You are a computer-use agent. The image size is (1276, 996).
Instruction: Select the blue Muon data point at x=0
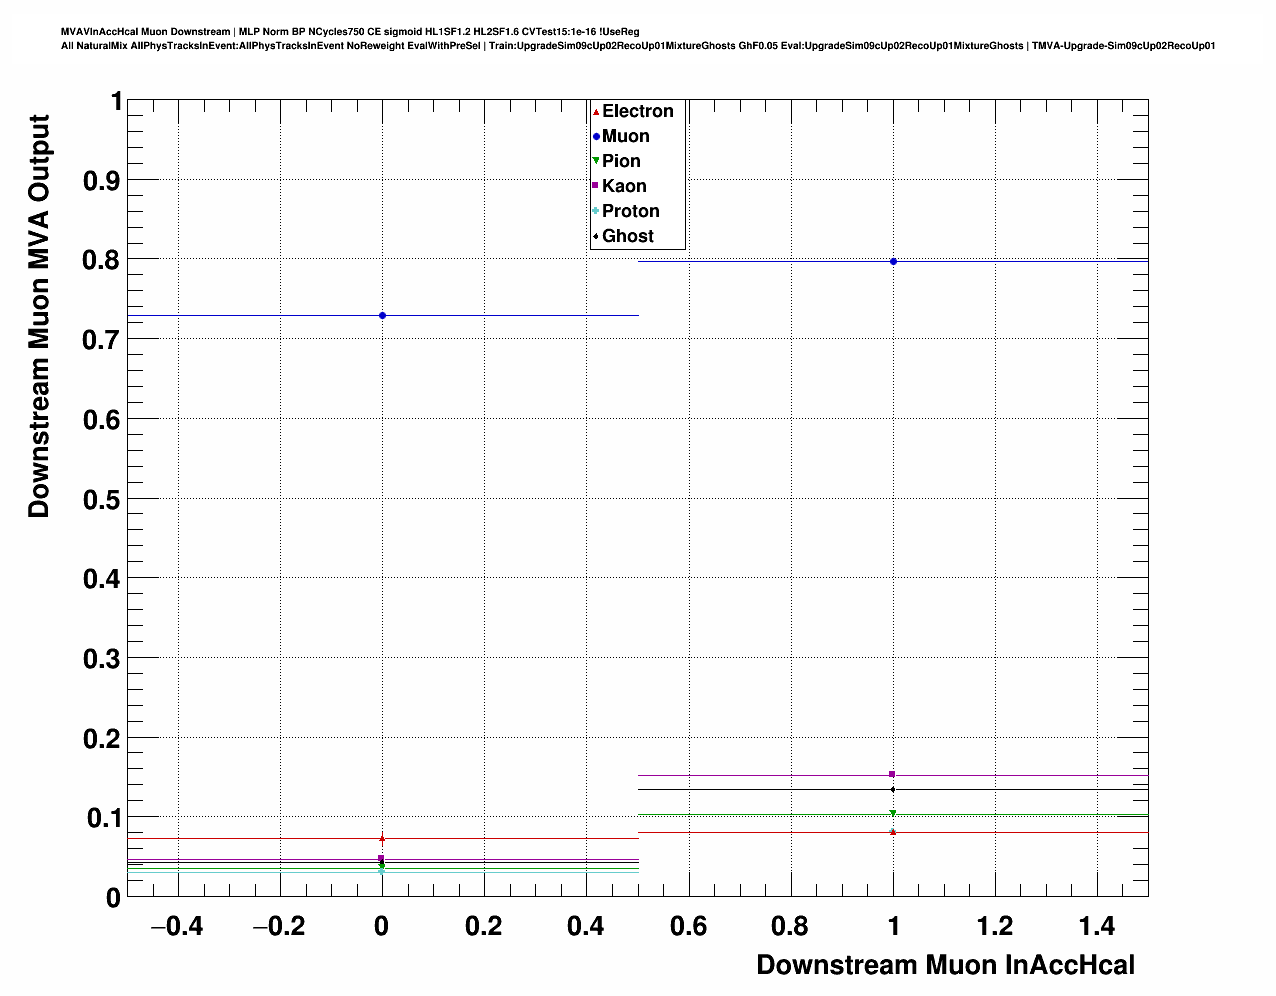(382, 316)
